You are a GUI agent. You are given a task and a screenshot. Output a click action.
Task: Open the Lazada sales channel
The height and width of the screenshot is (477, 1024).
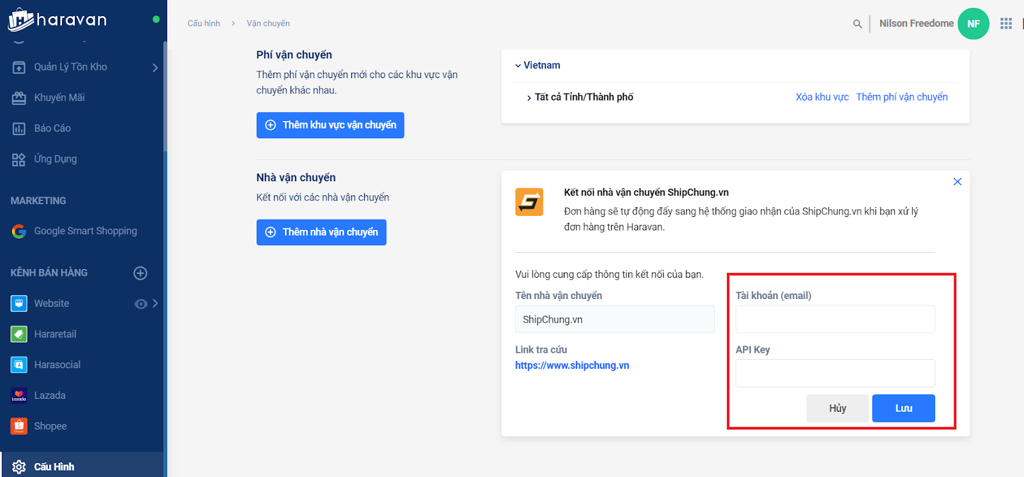pyautogui.click(x=50, y=395)
